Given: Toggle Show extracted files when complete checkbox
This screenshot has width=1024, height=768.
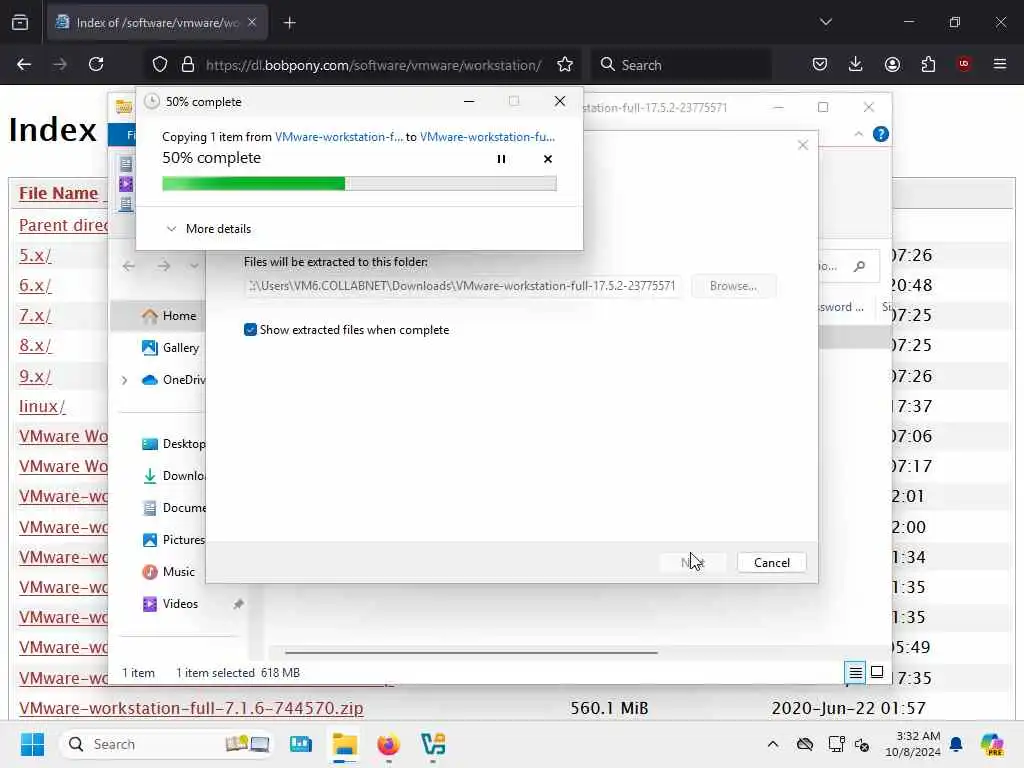Looking at the screenshot, I should point(250,330).
